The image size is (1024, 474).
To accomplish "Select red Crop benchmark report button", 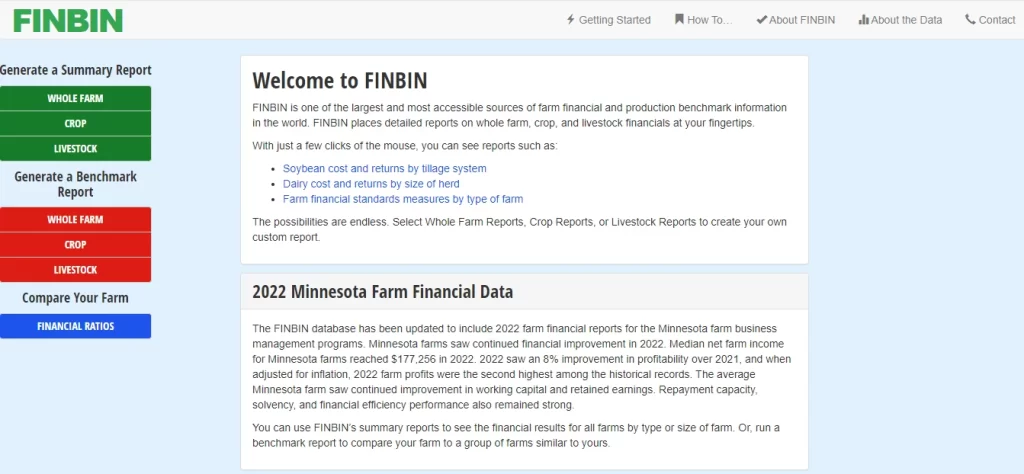I will [x=75, y=244].
